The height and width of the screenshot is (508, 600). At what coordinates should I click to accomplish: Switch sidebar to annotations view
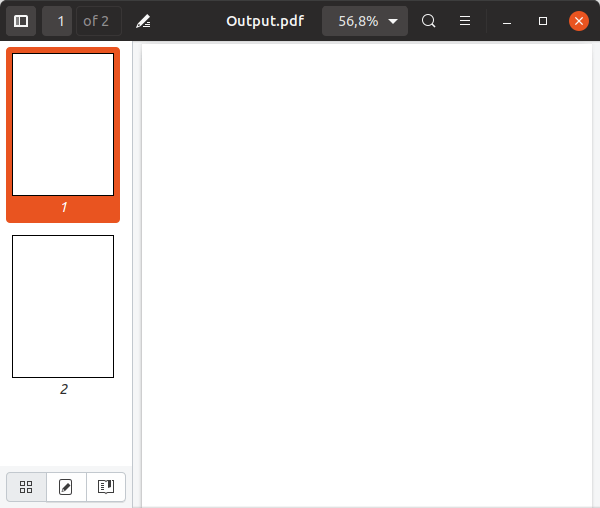tap(66, 487)
